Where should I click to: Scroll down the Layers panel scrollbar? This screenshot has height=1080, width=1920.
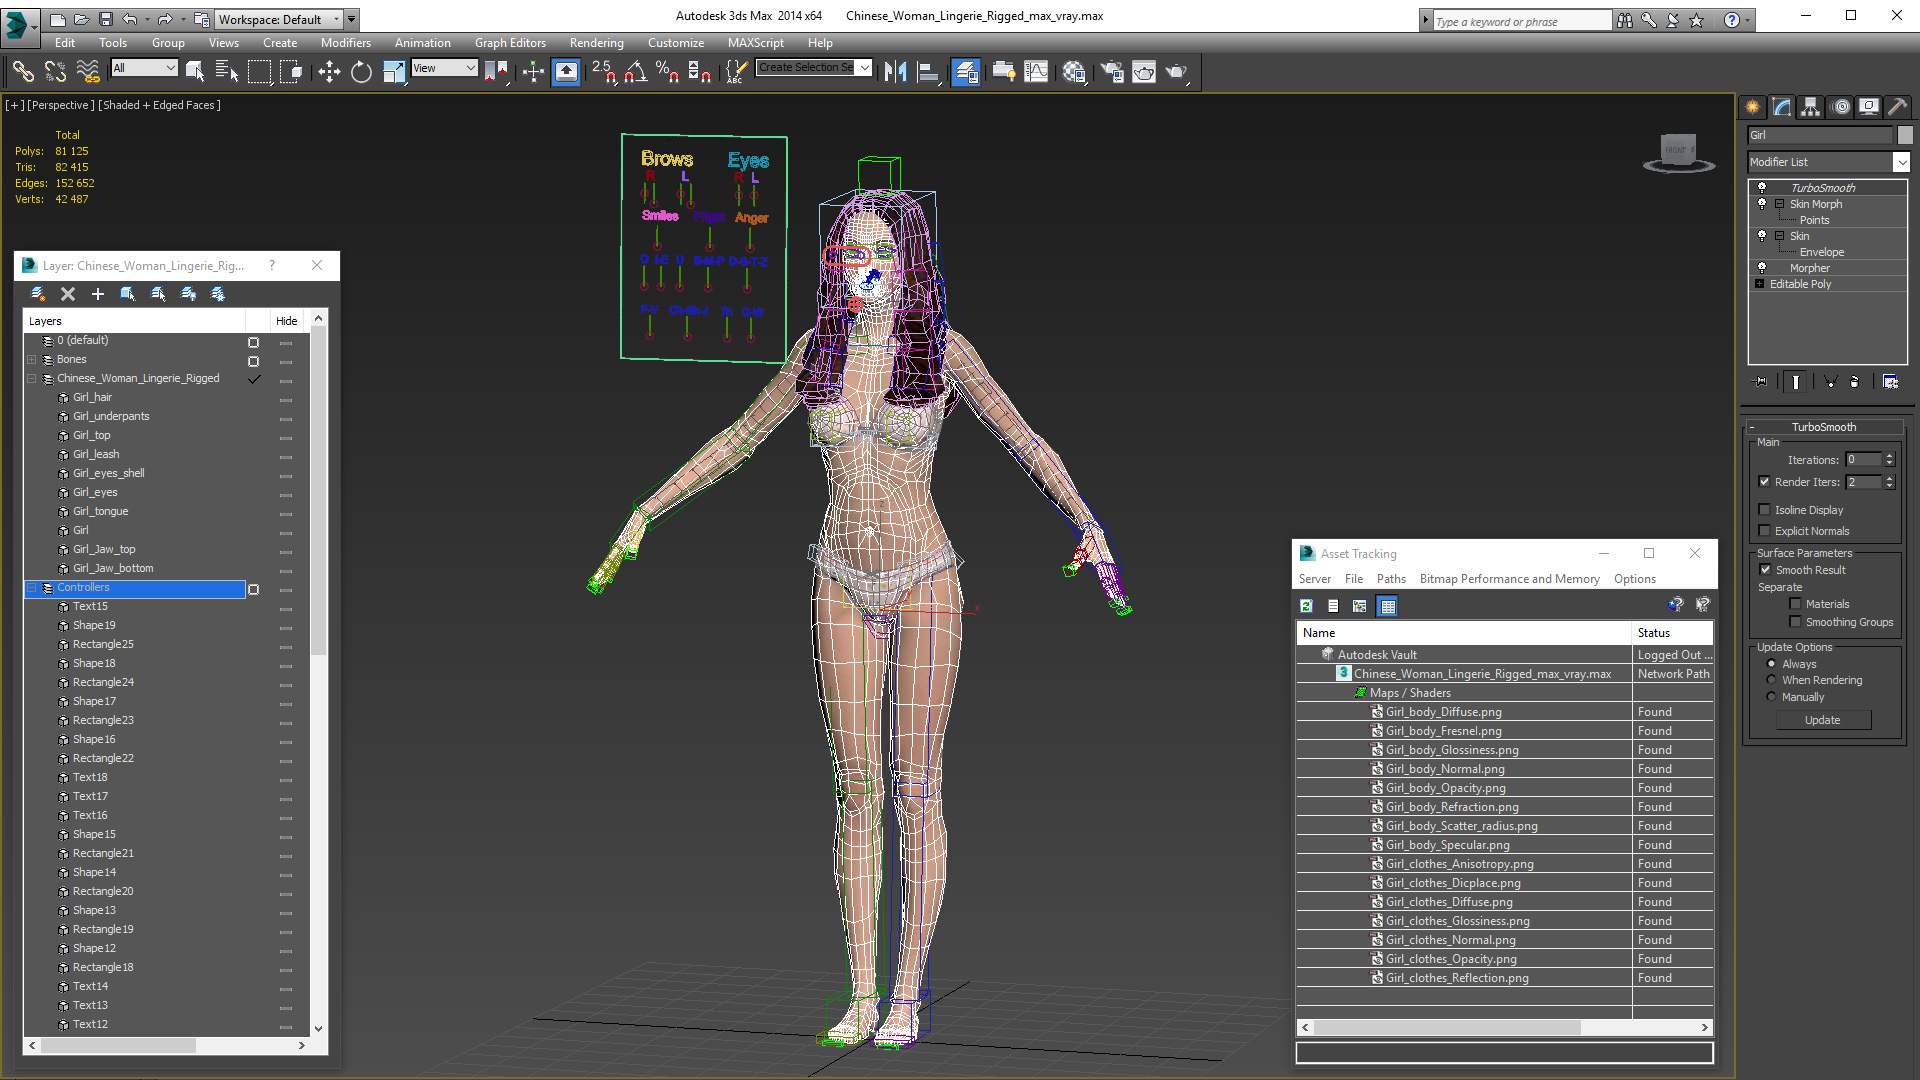(318, 1030)
